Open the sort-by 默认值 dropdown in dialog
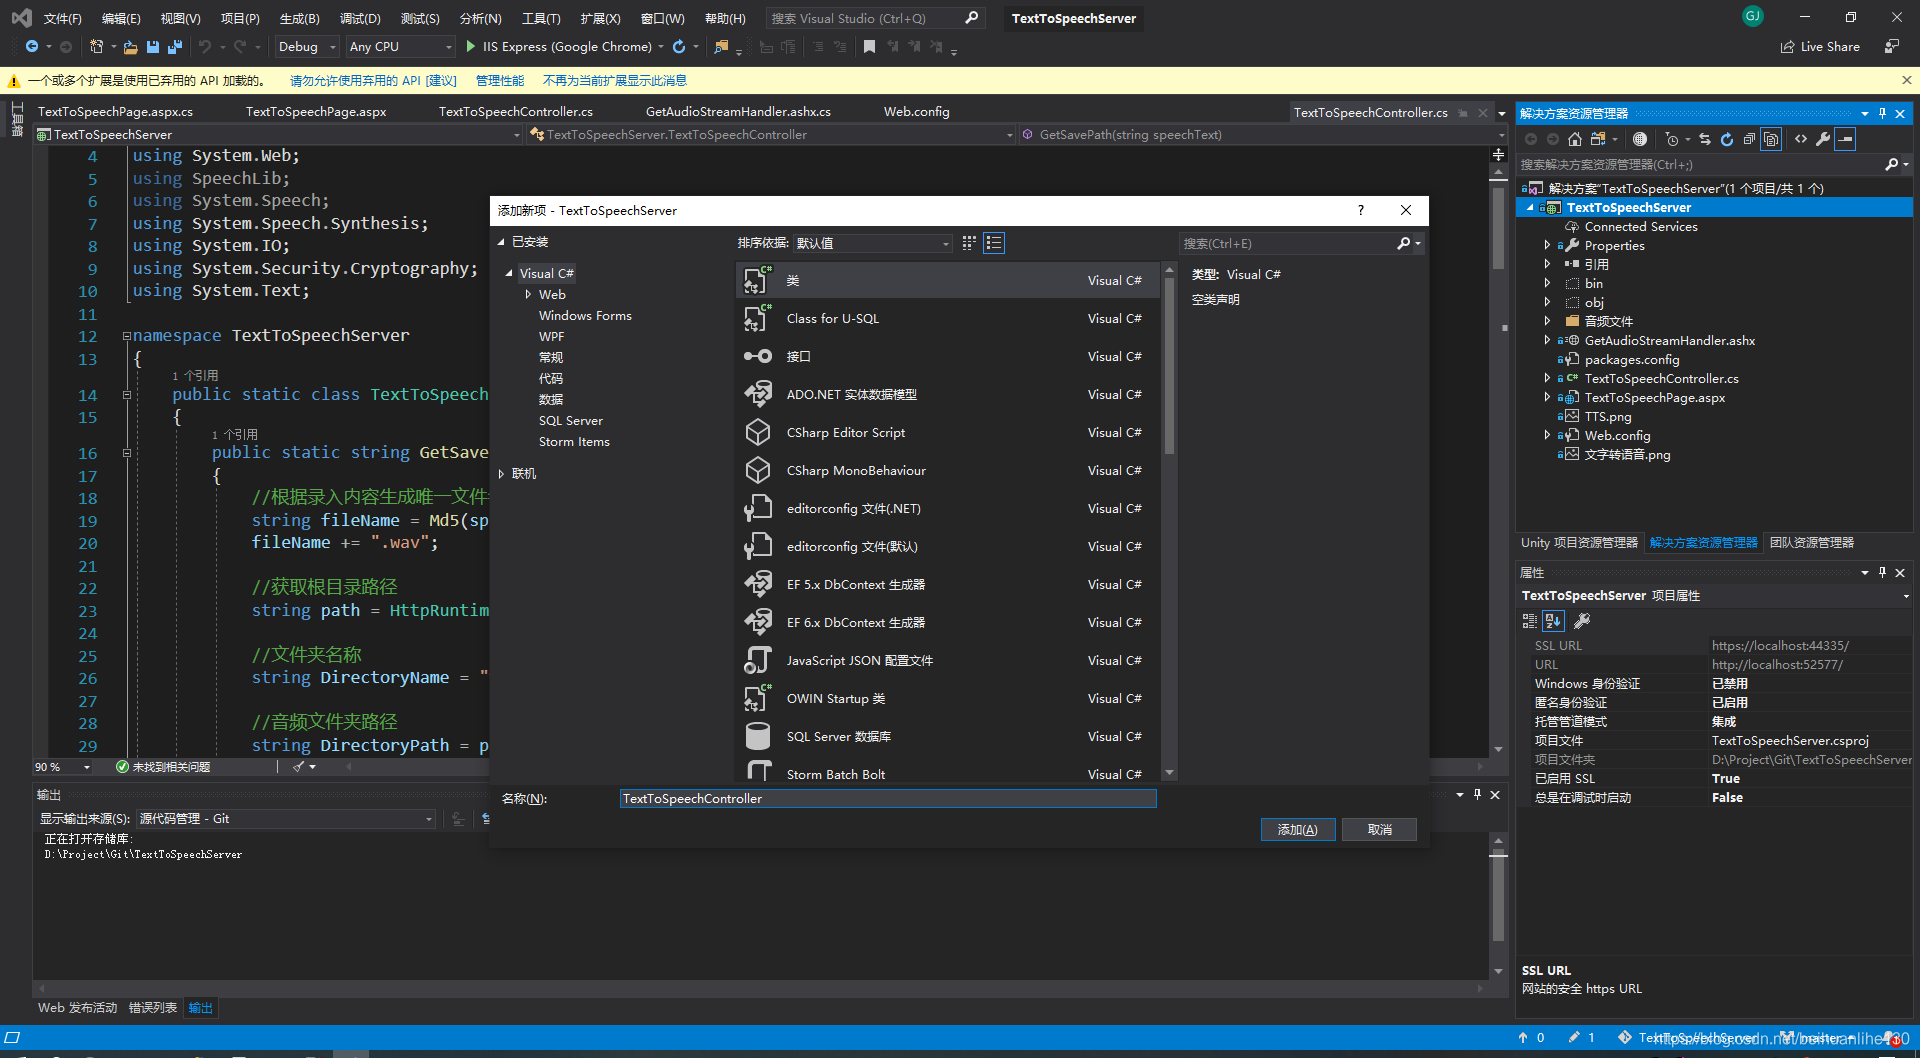This screenshot has height=1058, width=1920. (872, 243)
